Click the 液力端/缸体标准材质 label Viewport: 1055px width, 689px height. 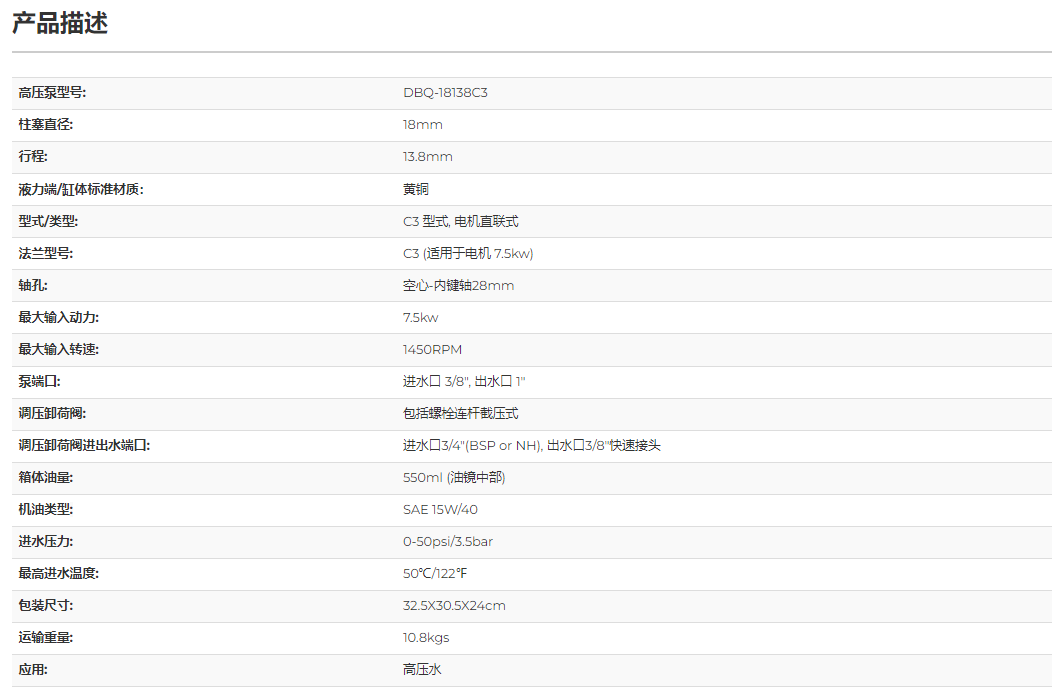click(81, 189)
